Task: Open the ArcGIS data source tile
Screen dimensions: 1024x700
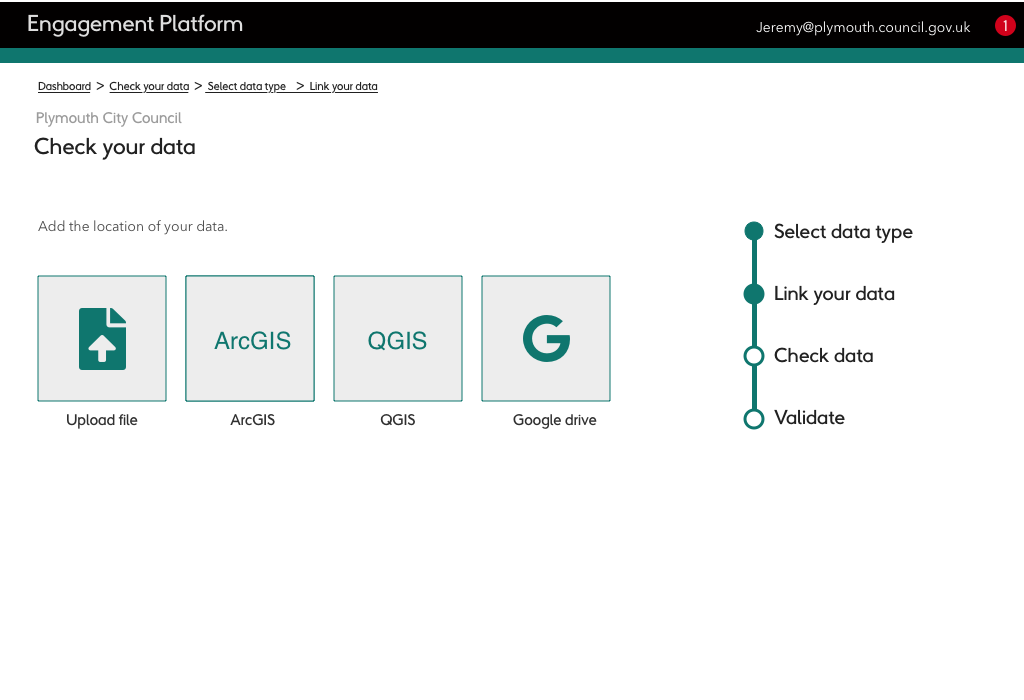Action: (249, 338)
